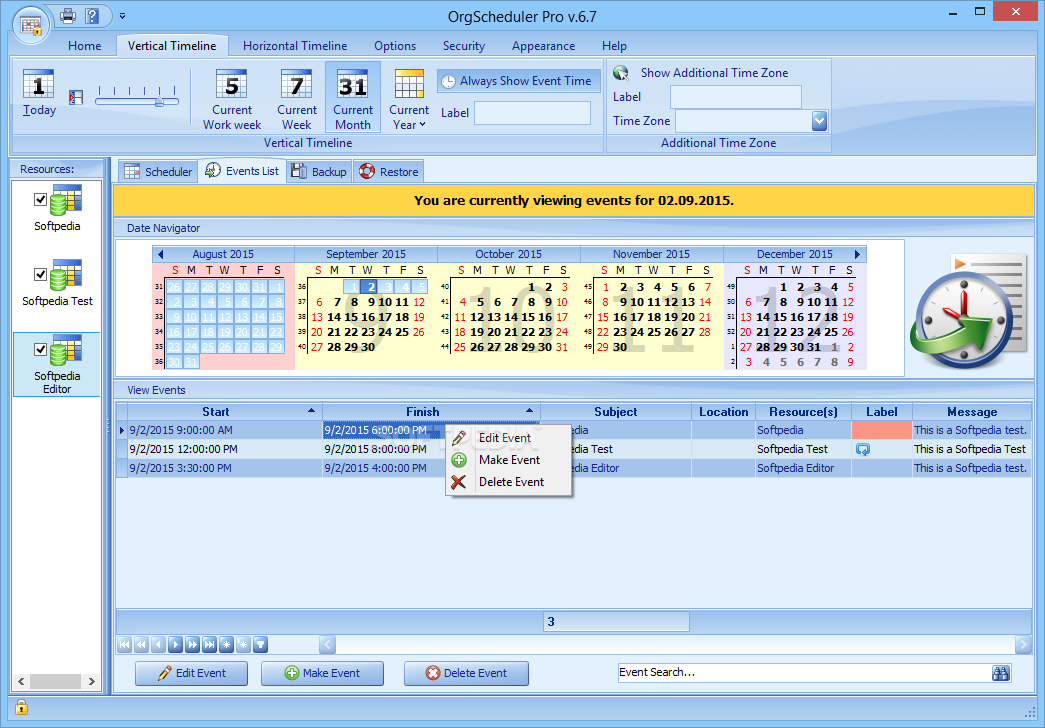Choose Delete Event from context menu
Viewport: 1045px width, 728px height.
(509, 482)
